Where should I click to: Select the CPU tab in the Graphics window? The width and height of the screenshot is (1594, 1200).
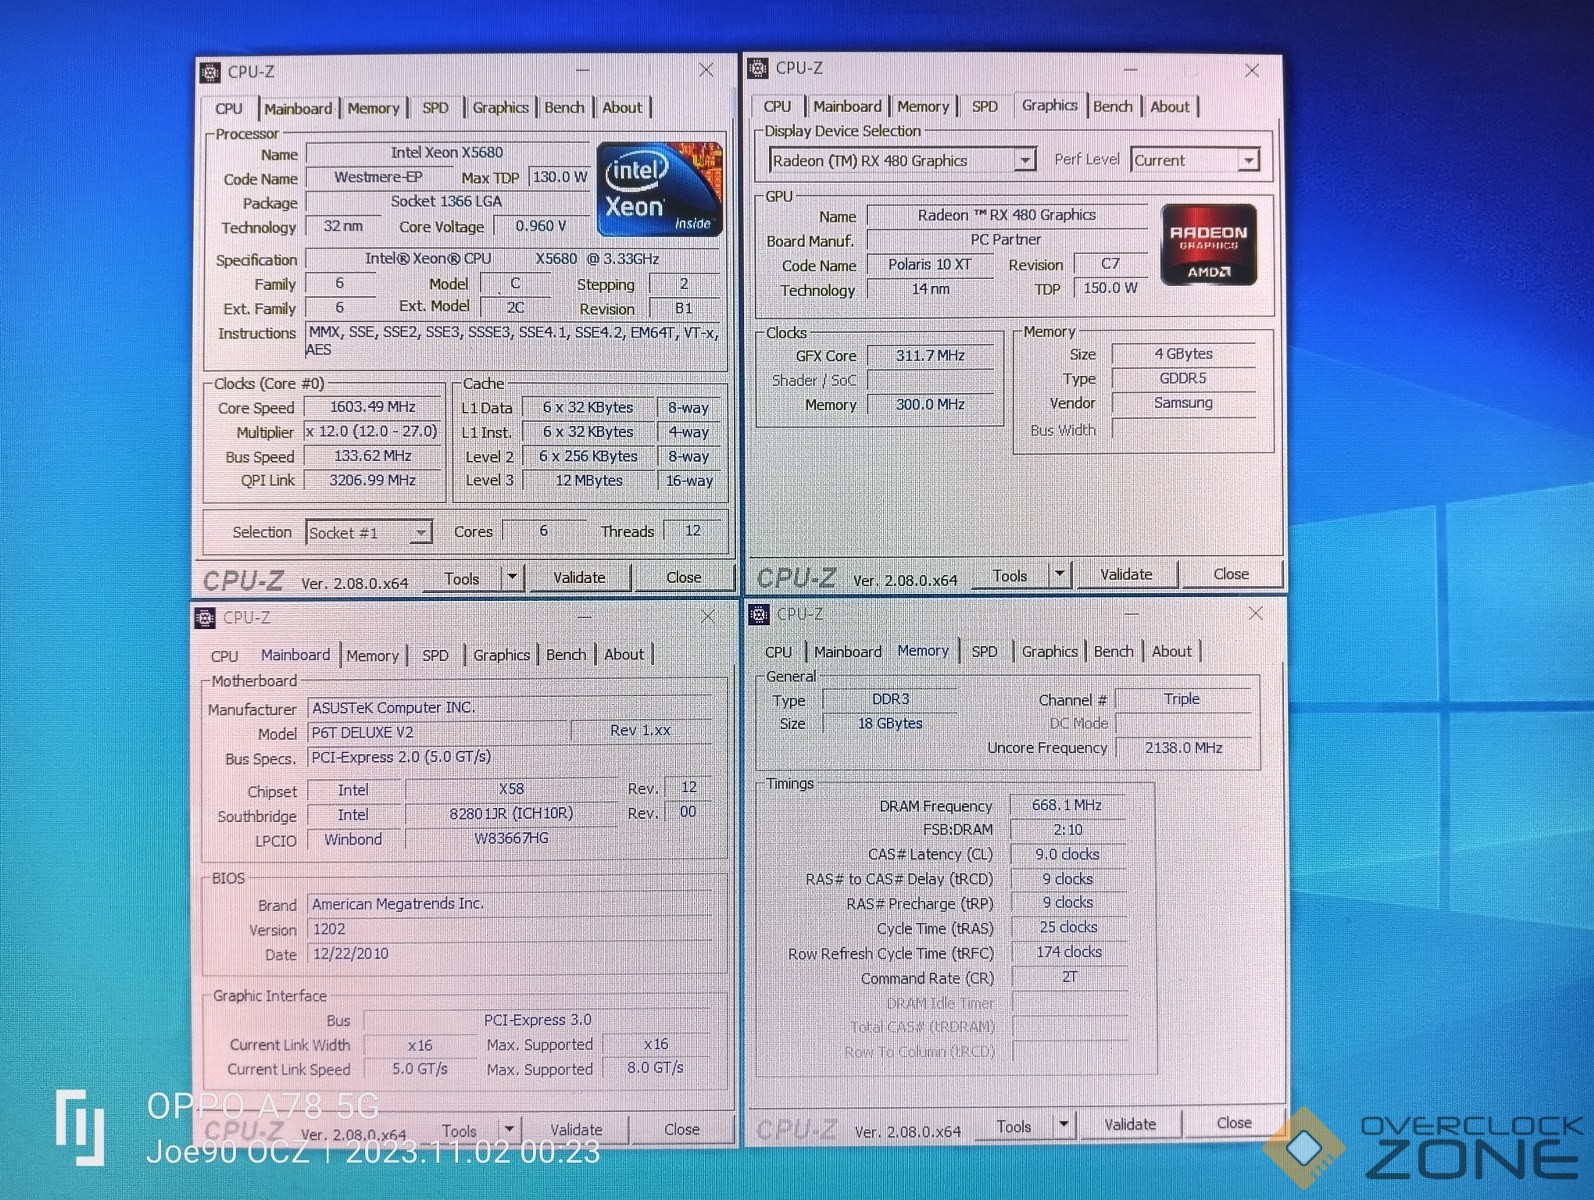tap(777, 106)
